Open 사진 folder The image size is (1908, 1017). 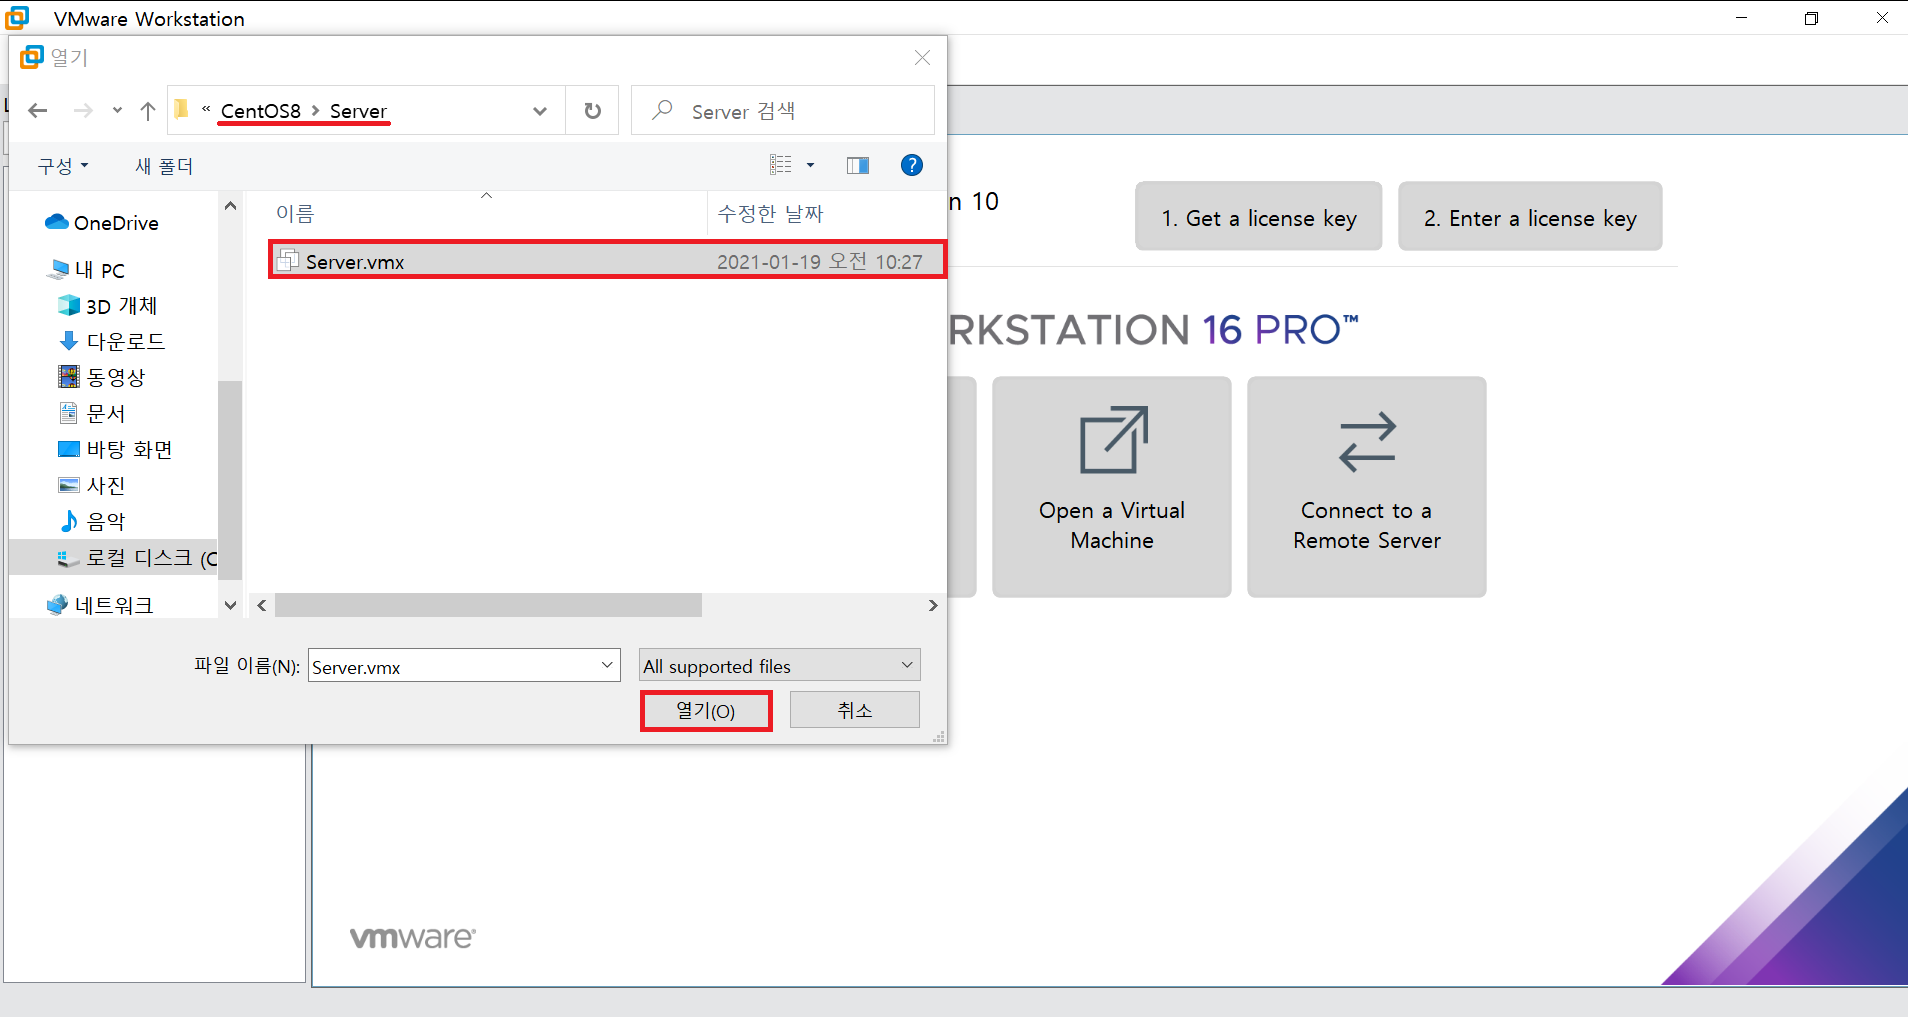(92, 485)
